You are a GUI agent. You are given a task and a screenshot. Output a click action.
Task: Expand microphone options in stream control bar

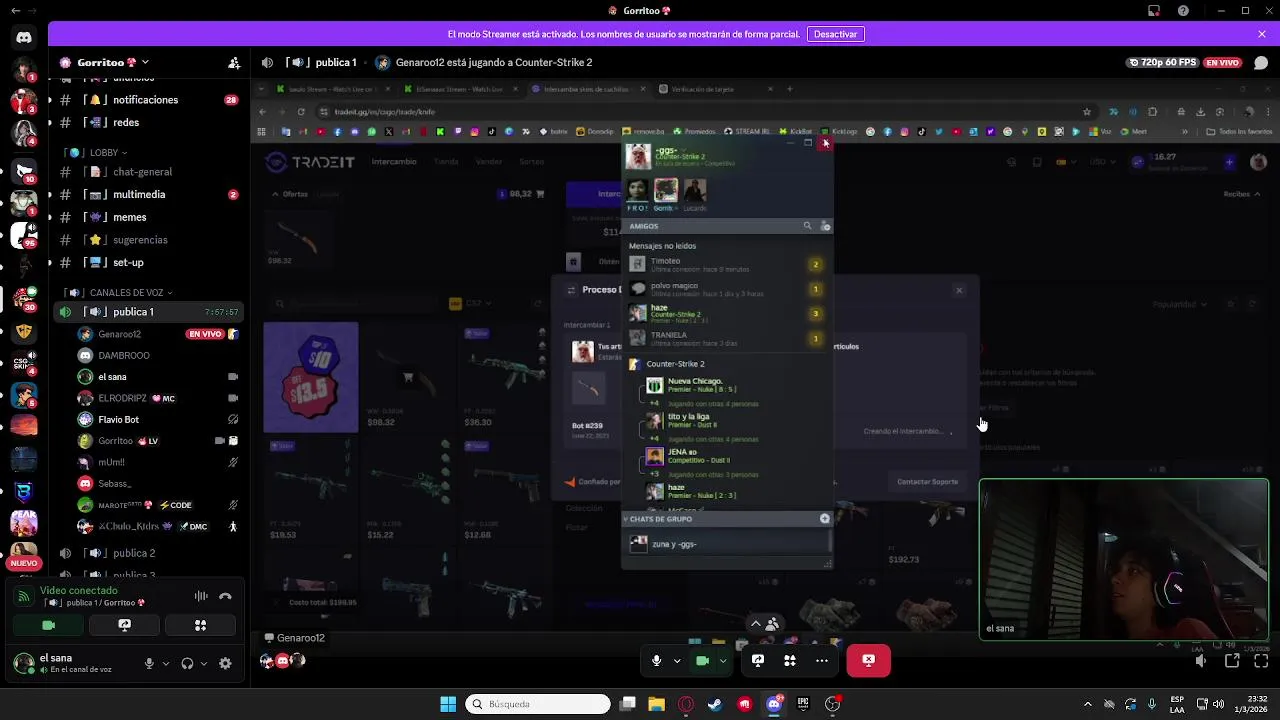(x=677, y=660)
